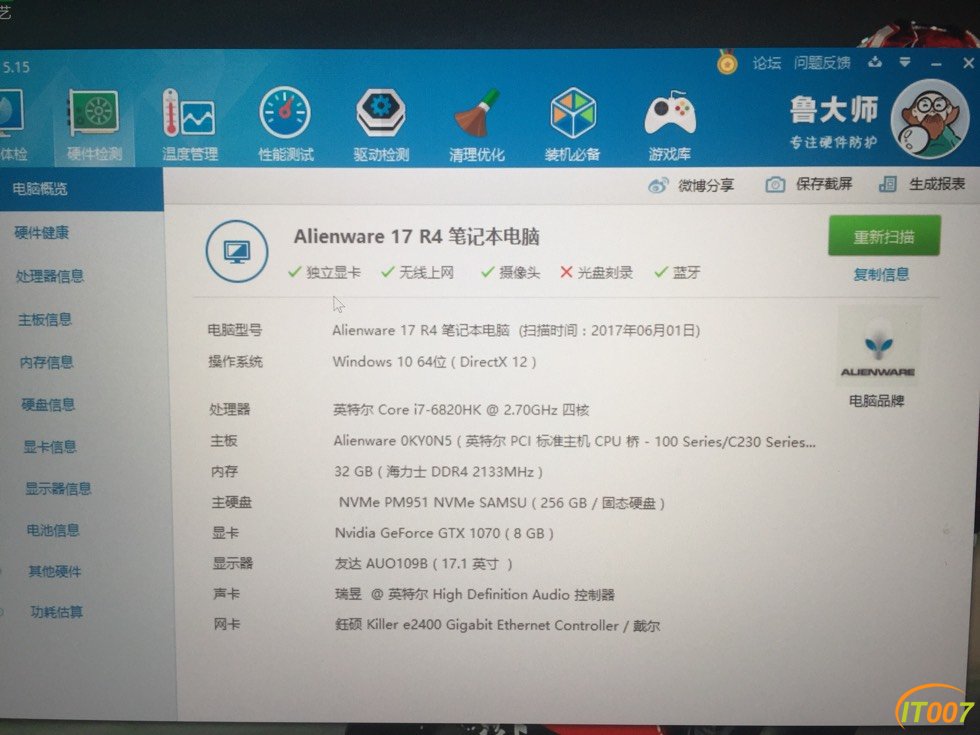This screenshot has width=980, height=735.
Task: Minimize the 鲁大师 window
Action: tap(936, 63)
